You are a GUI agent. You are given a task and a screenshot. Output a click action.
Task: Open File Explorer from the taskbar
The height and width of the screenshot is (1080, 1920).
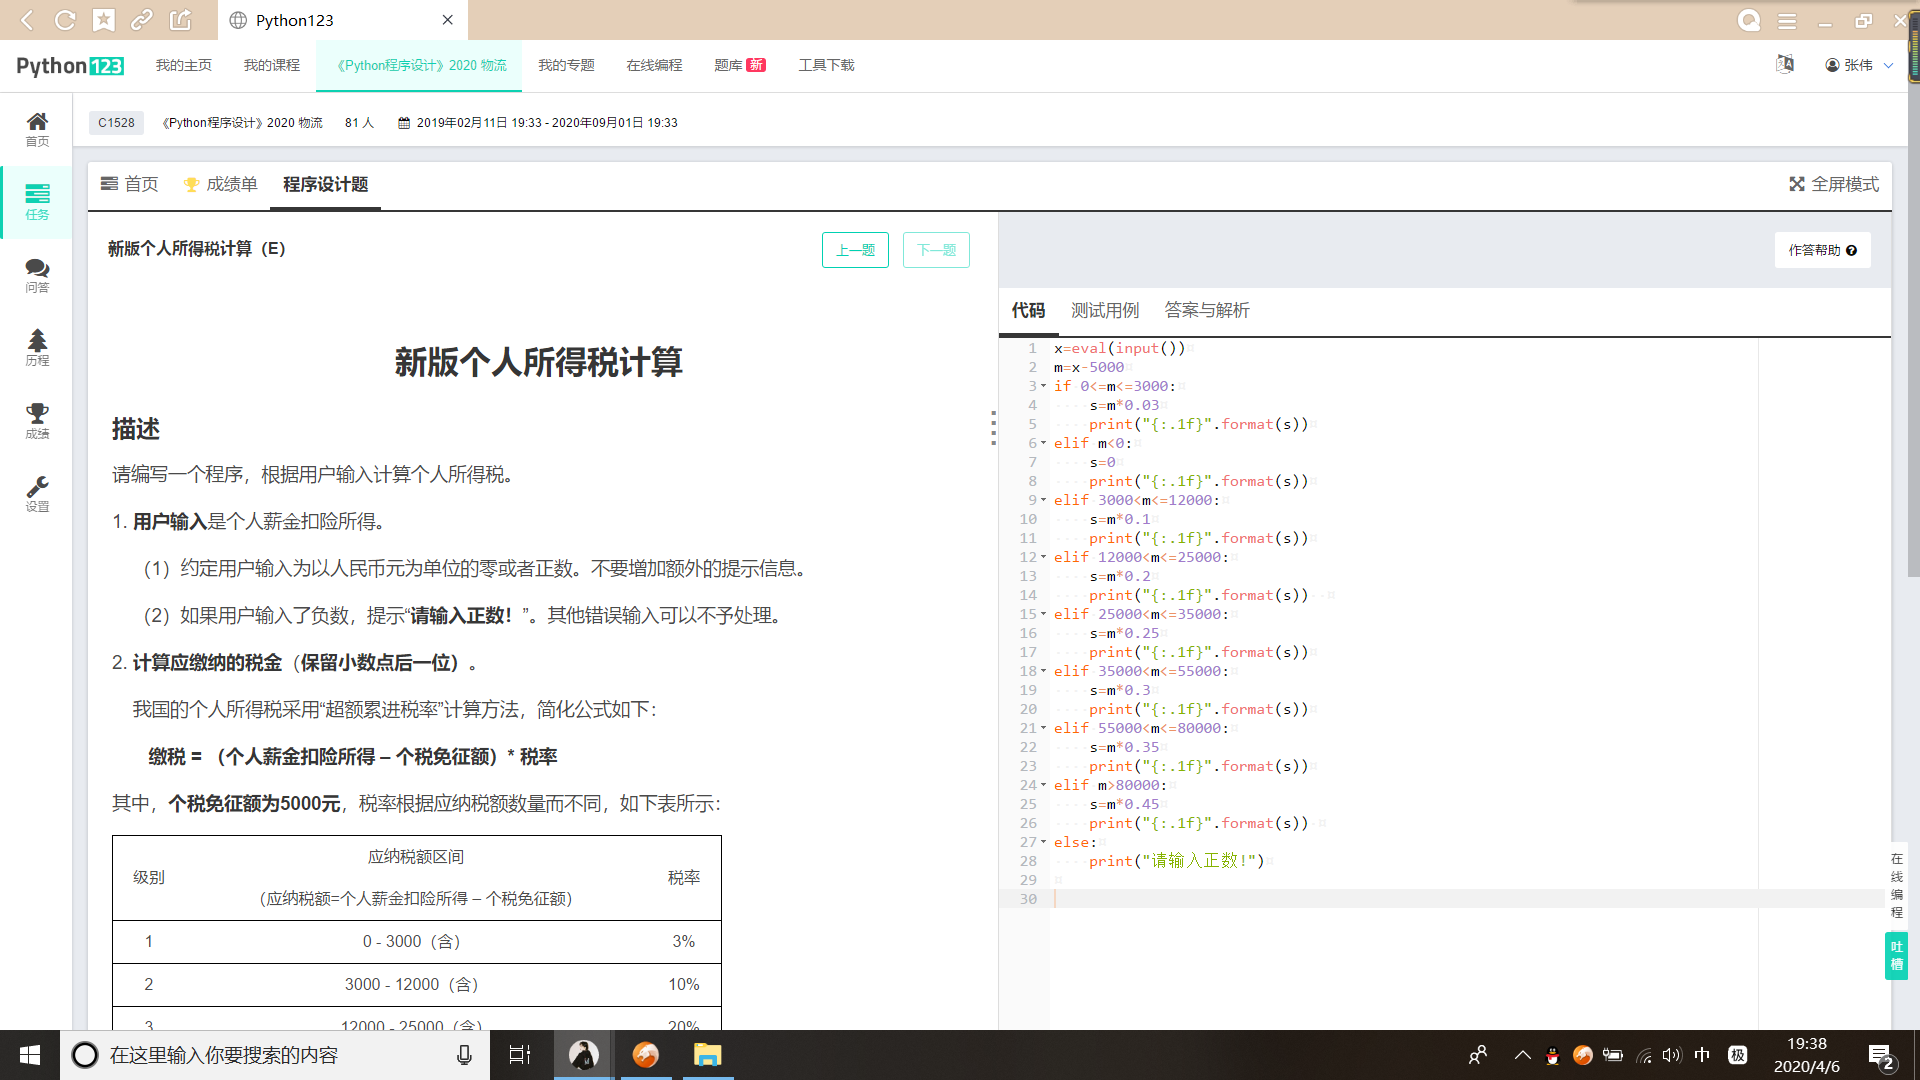(x=707, y=1055)
